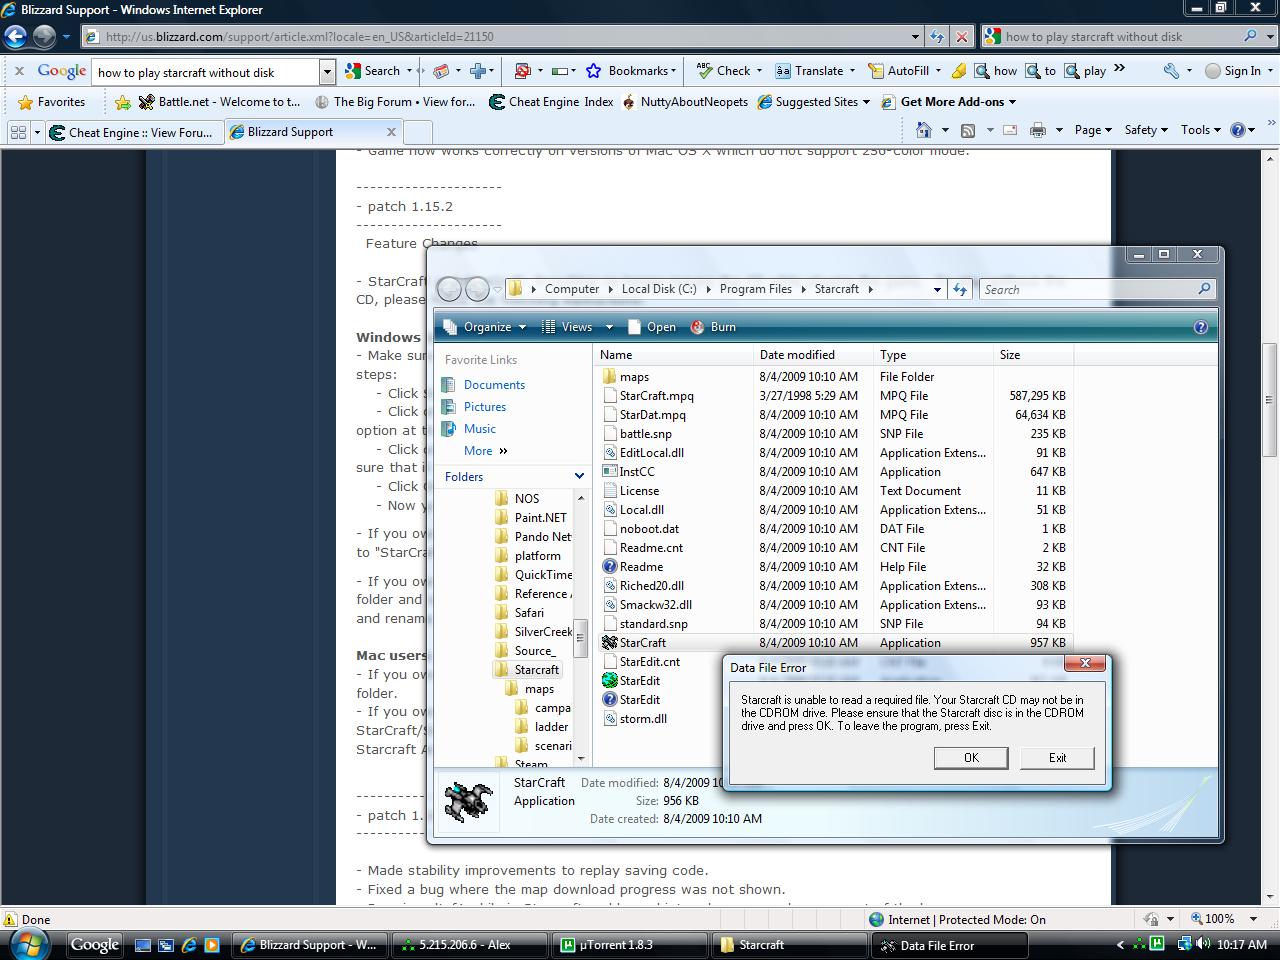Click the Home icon in IE command bar

tap(924, 130)
